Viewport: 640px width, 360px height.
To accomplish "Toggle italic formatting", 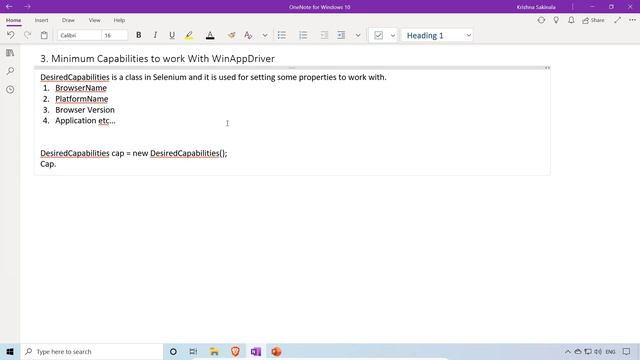I will tap(155, 36).
